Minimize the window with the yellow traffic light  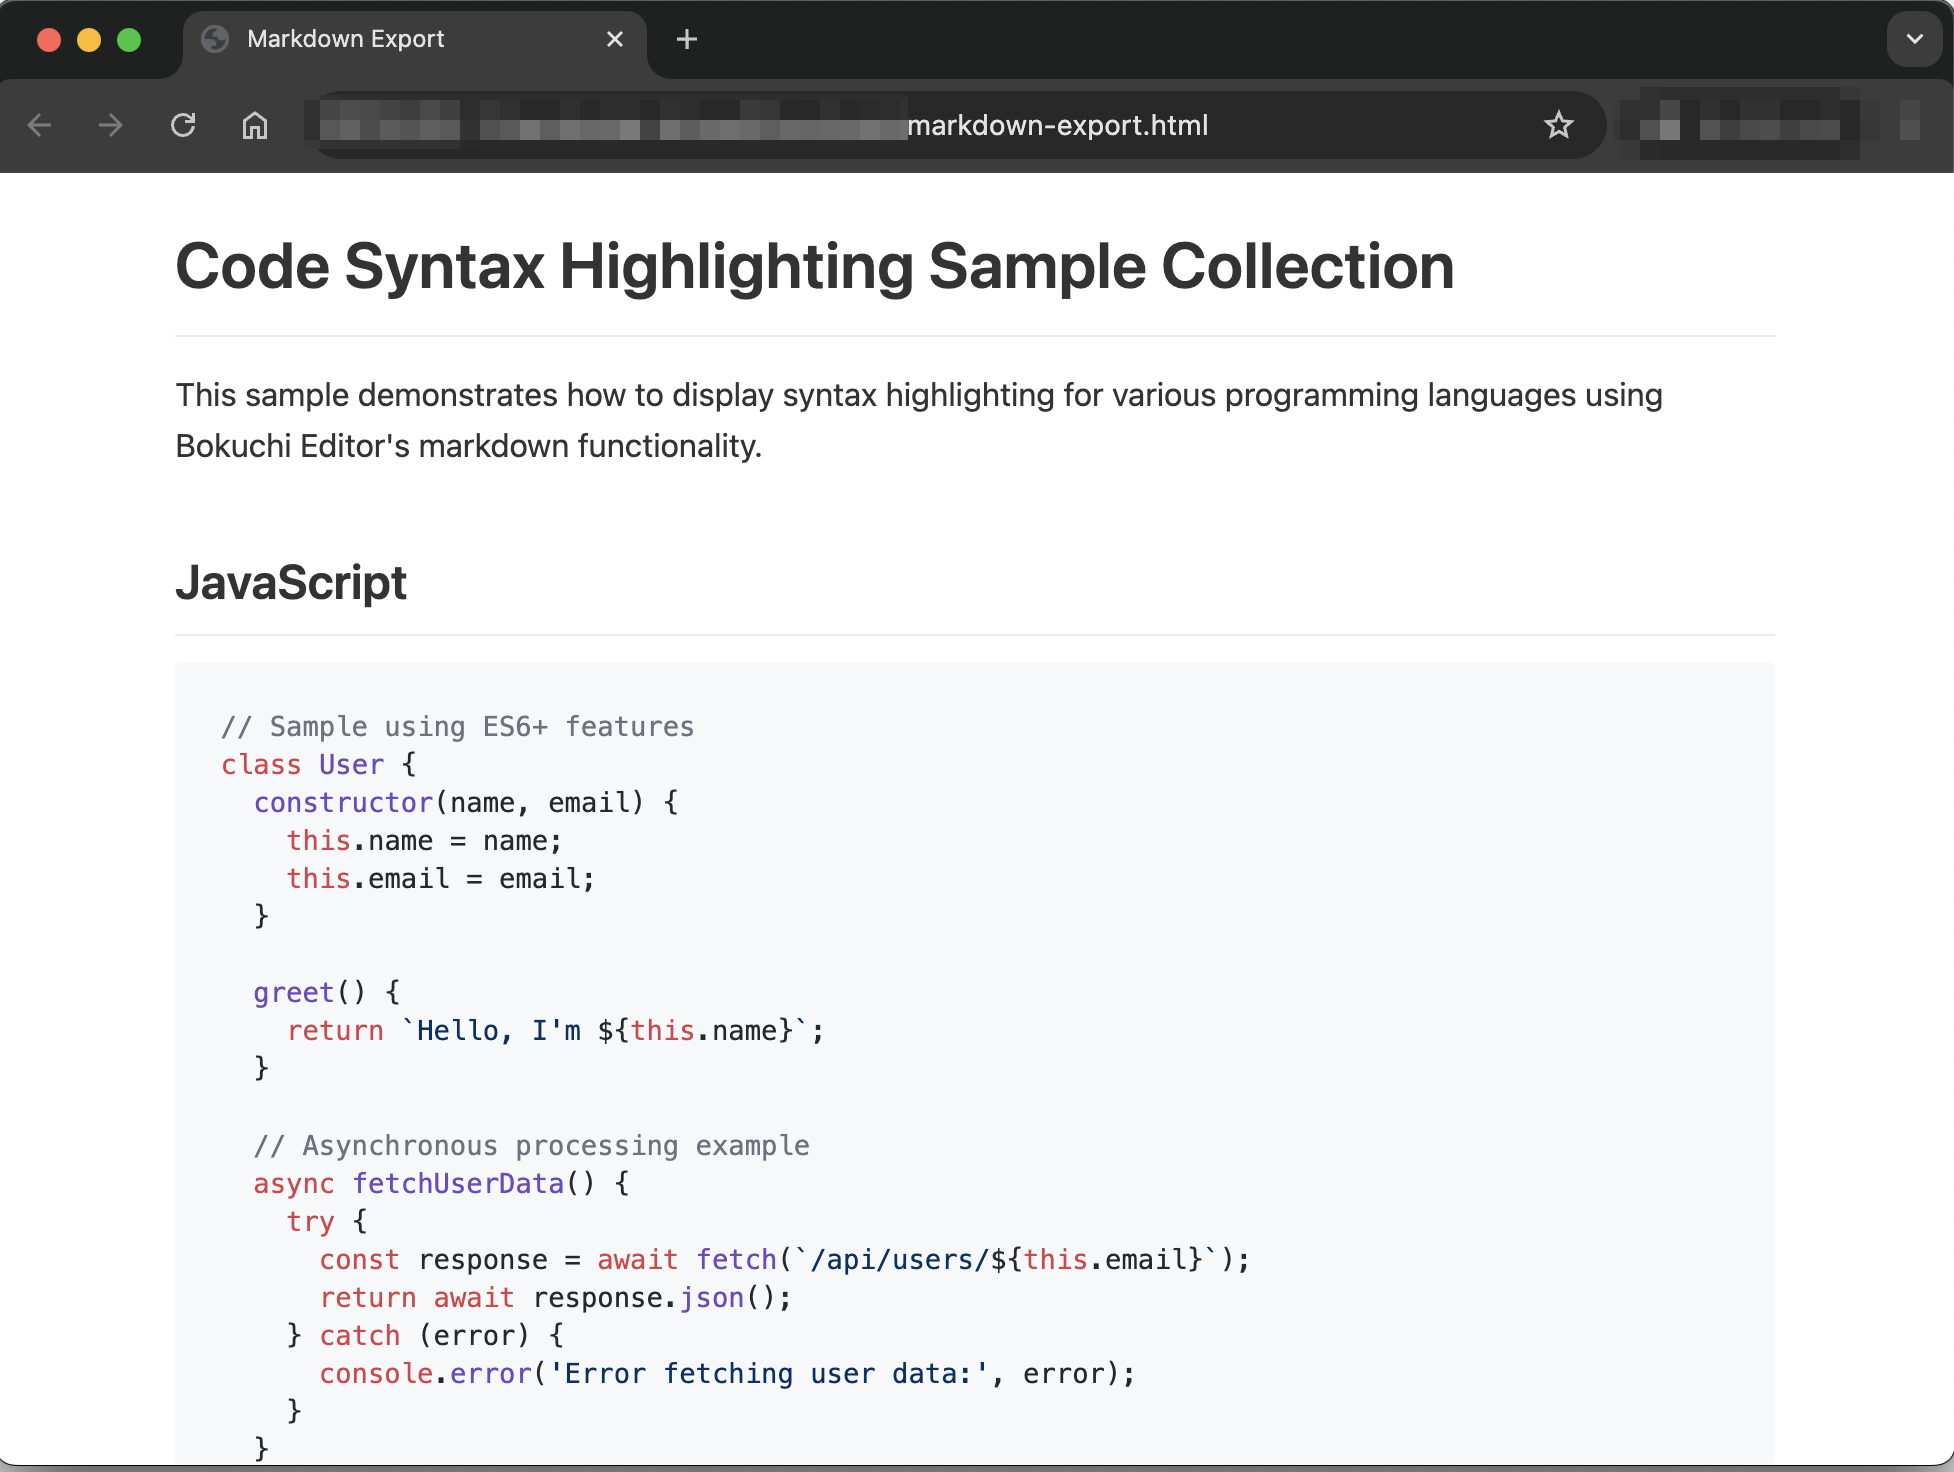pos(89,39)
